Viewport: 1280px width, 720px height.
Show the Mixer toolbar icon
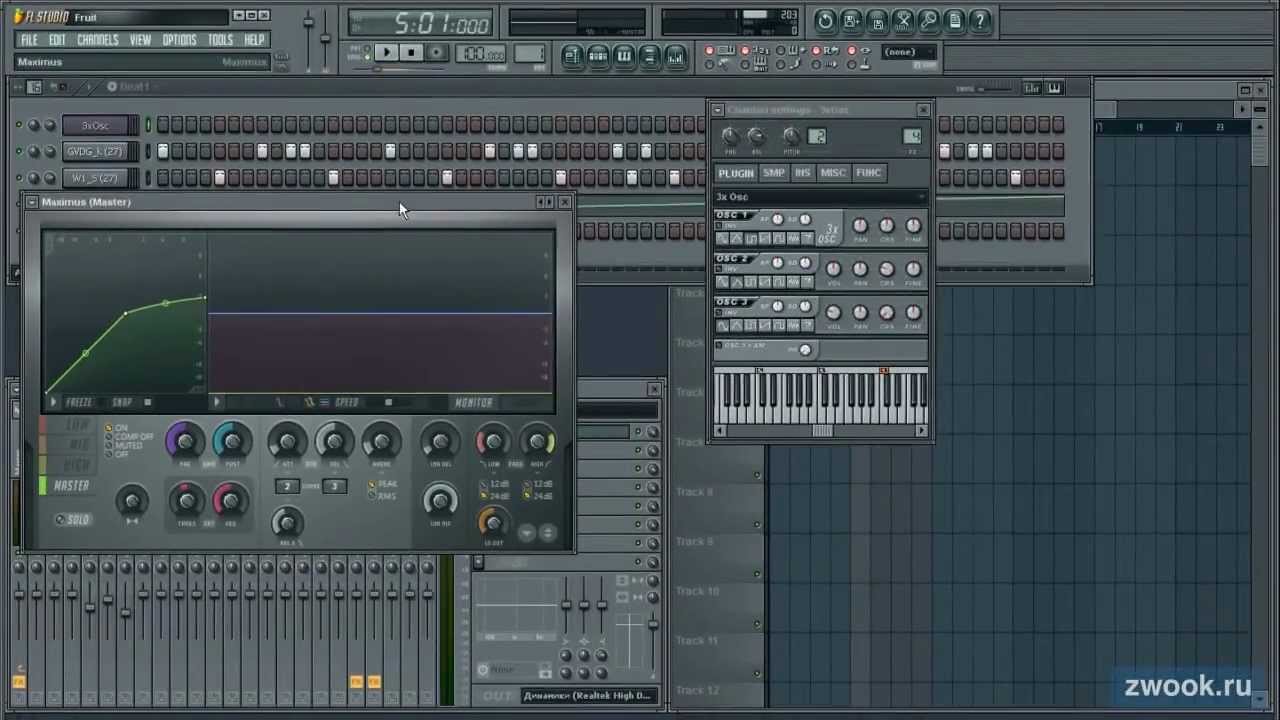pos(676,56)
